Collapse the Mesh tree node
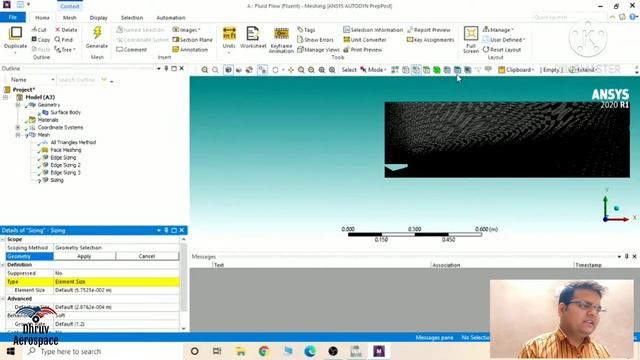Screen dimensions: 640x360 click(18, 135)
